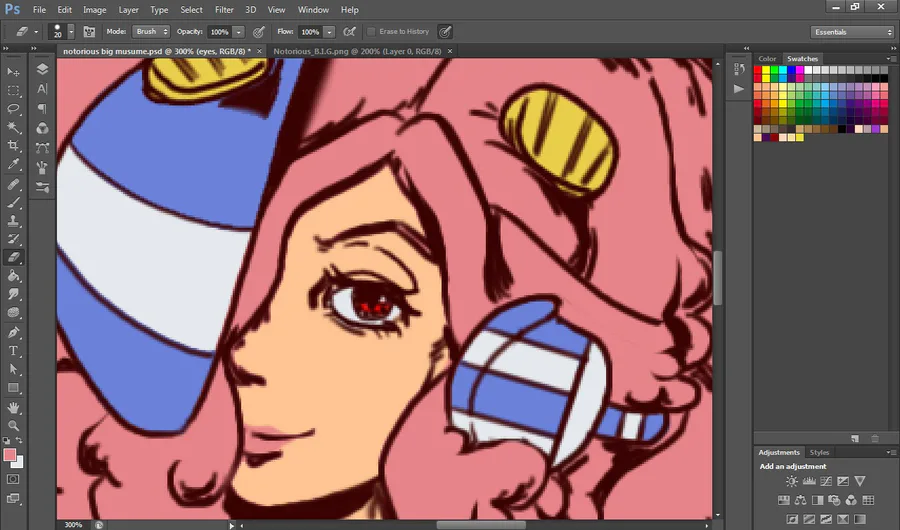Open the Layer menu
This screenshot has width=900, height=530.
point(128,10)
